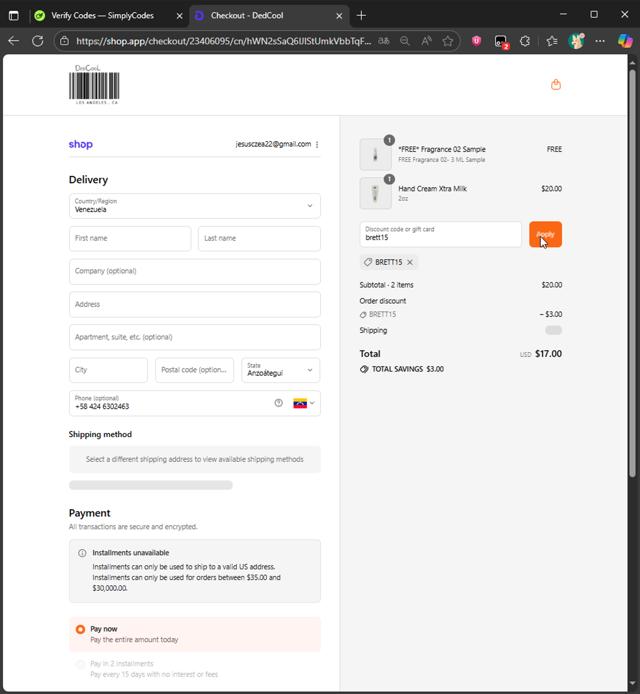Click the Company (optional) field

point(195,271)
